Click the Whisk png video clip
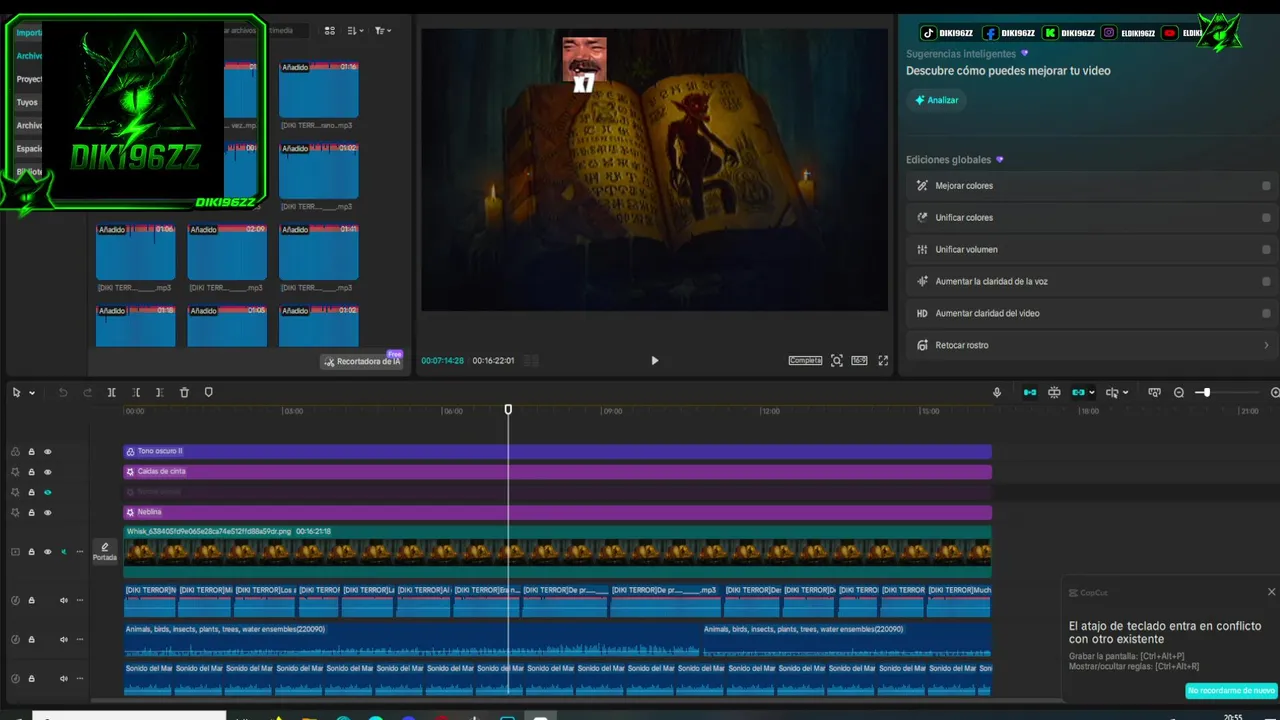Viewport: 1280px width, 720px height. click(557, 552)
